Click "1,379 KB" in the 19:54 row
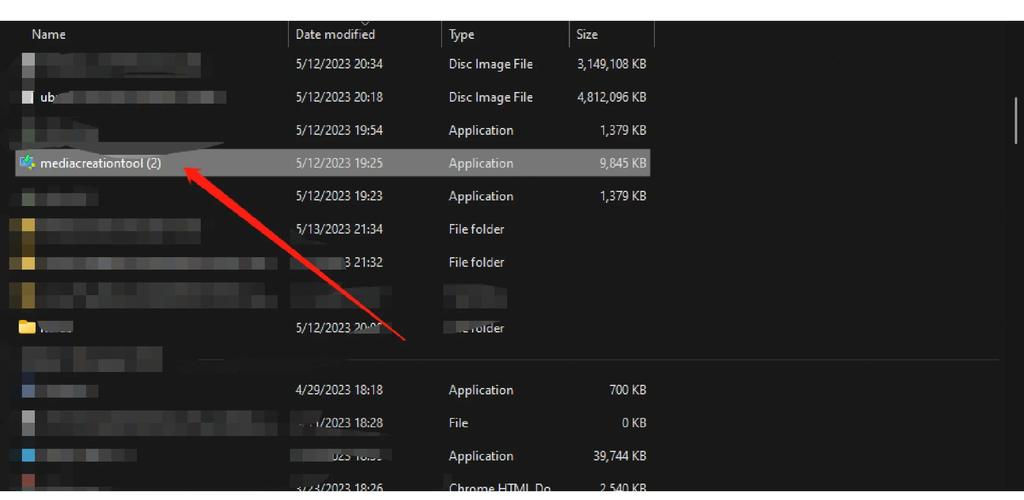1024x500 pixels. 623,130
